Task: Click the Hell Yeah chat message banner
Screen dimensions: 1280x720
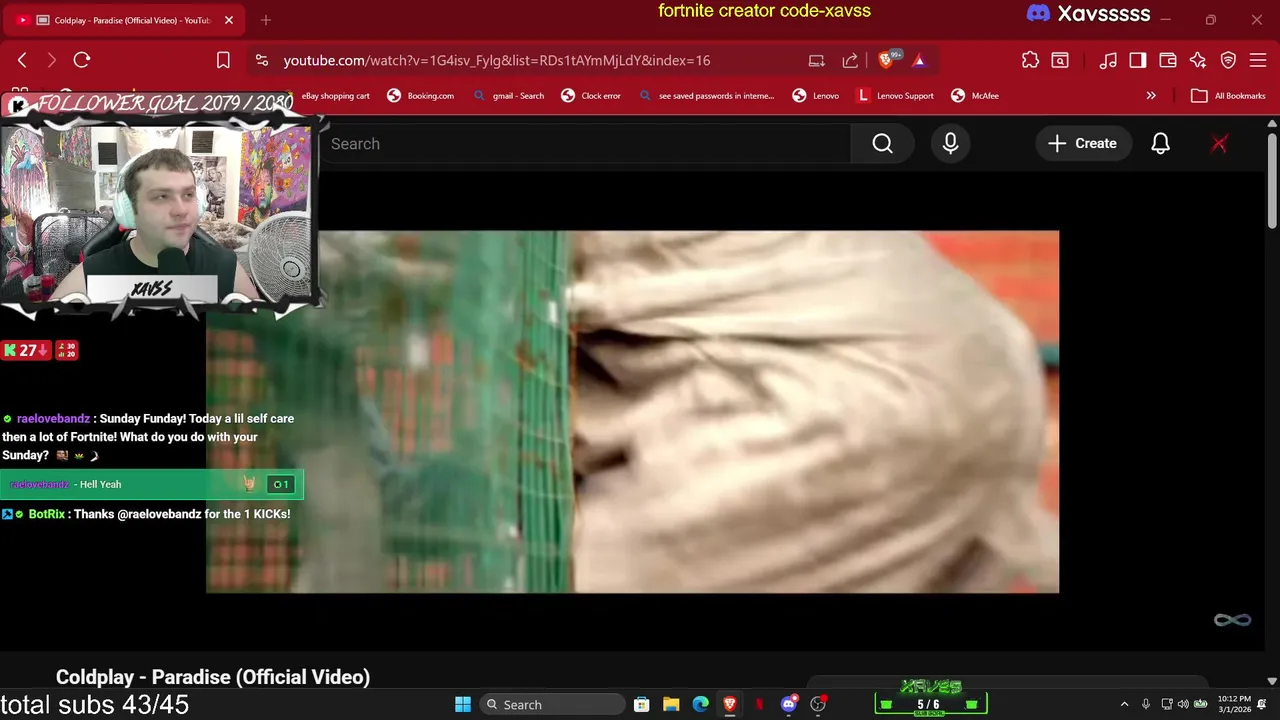Action: coord(151,484)
